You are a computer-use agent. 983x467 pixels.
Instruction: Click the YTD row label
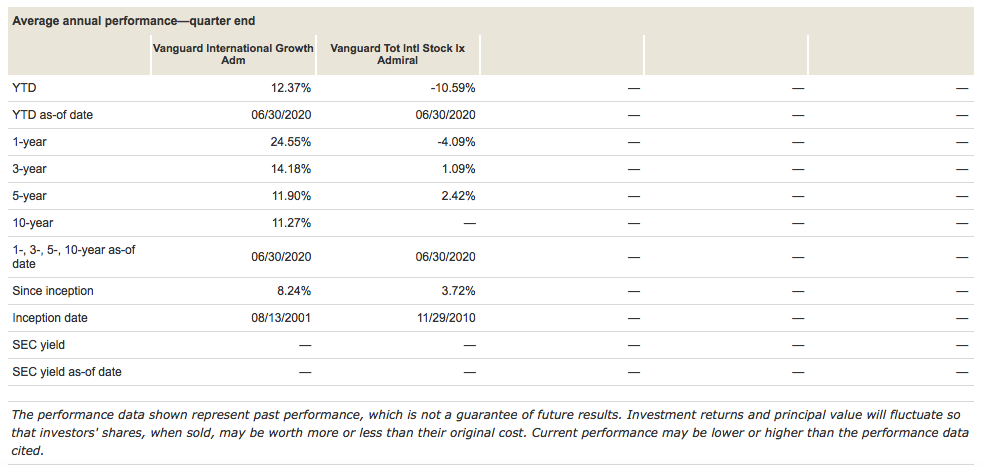[x=24, y=88]
